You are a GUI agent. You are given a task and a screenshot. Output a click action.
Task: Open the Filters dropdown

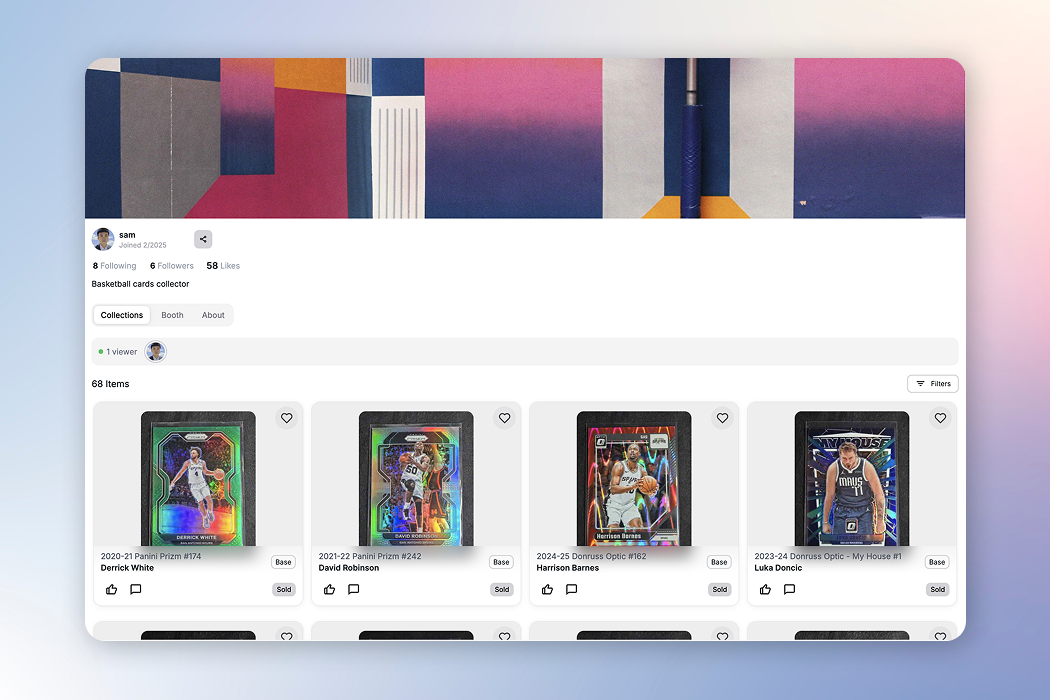click(x=932, y=384)
